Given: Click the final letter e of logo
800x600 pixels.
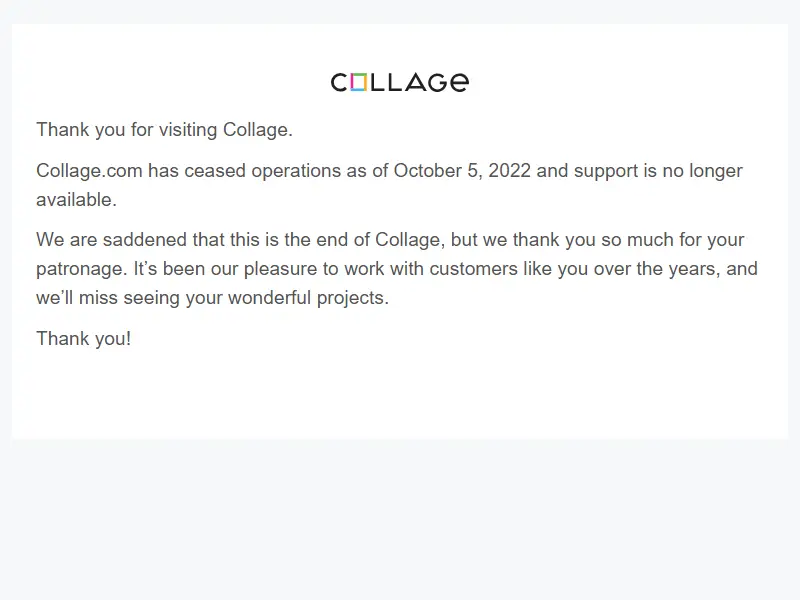Looking at the screenshot, I should point(459,83).
